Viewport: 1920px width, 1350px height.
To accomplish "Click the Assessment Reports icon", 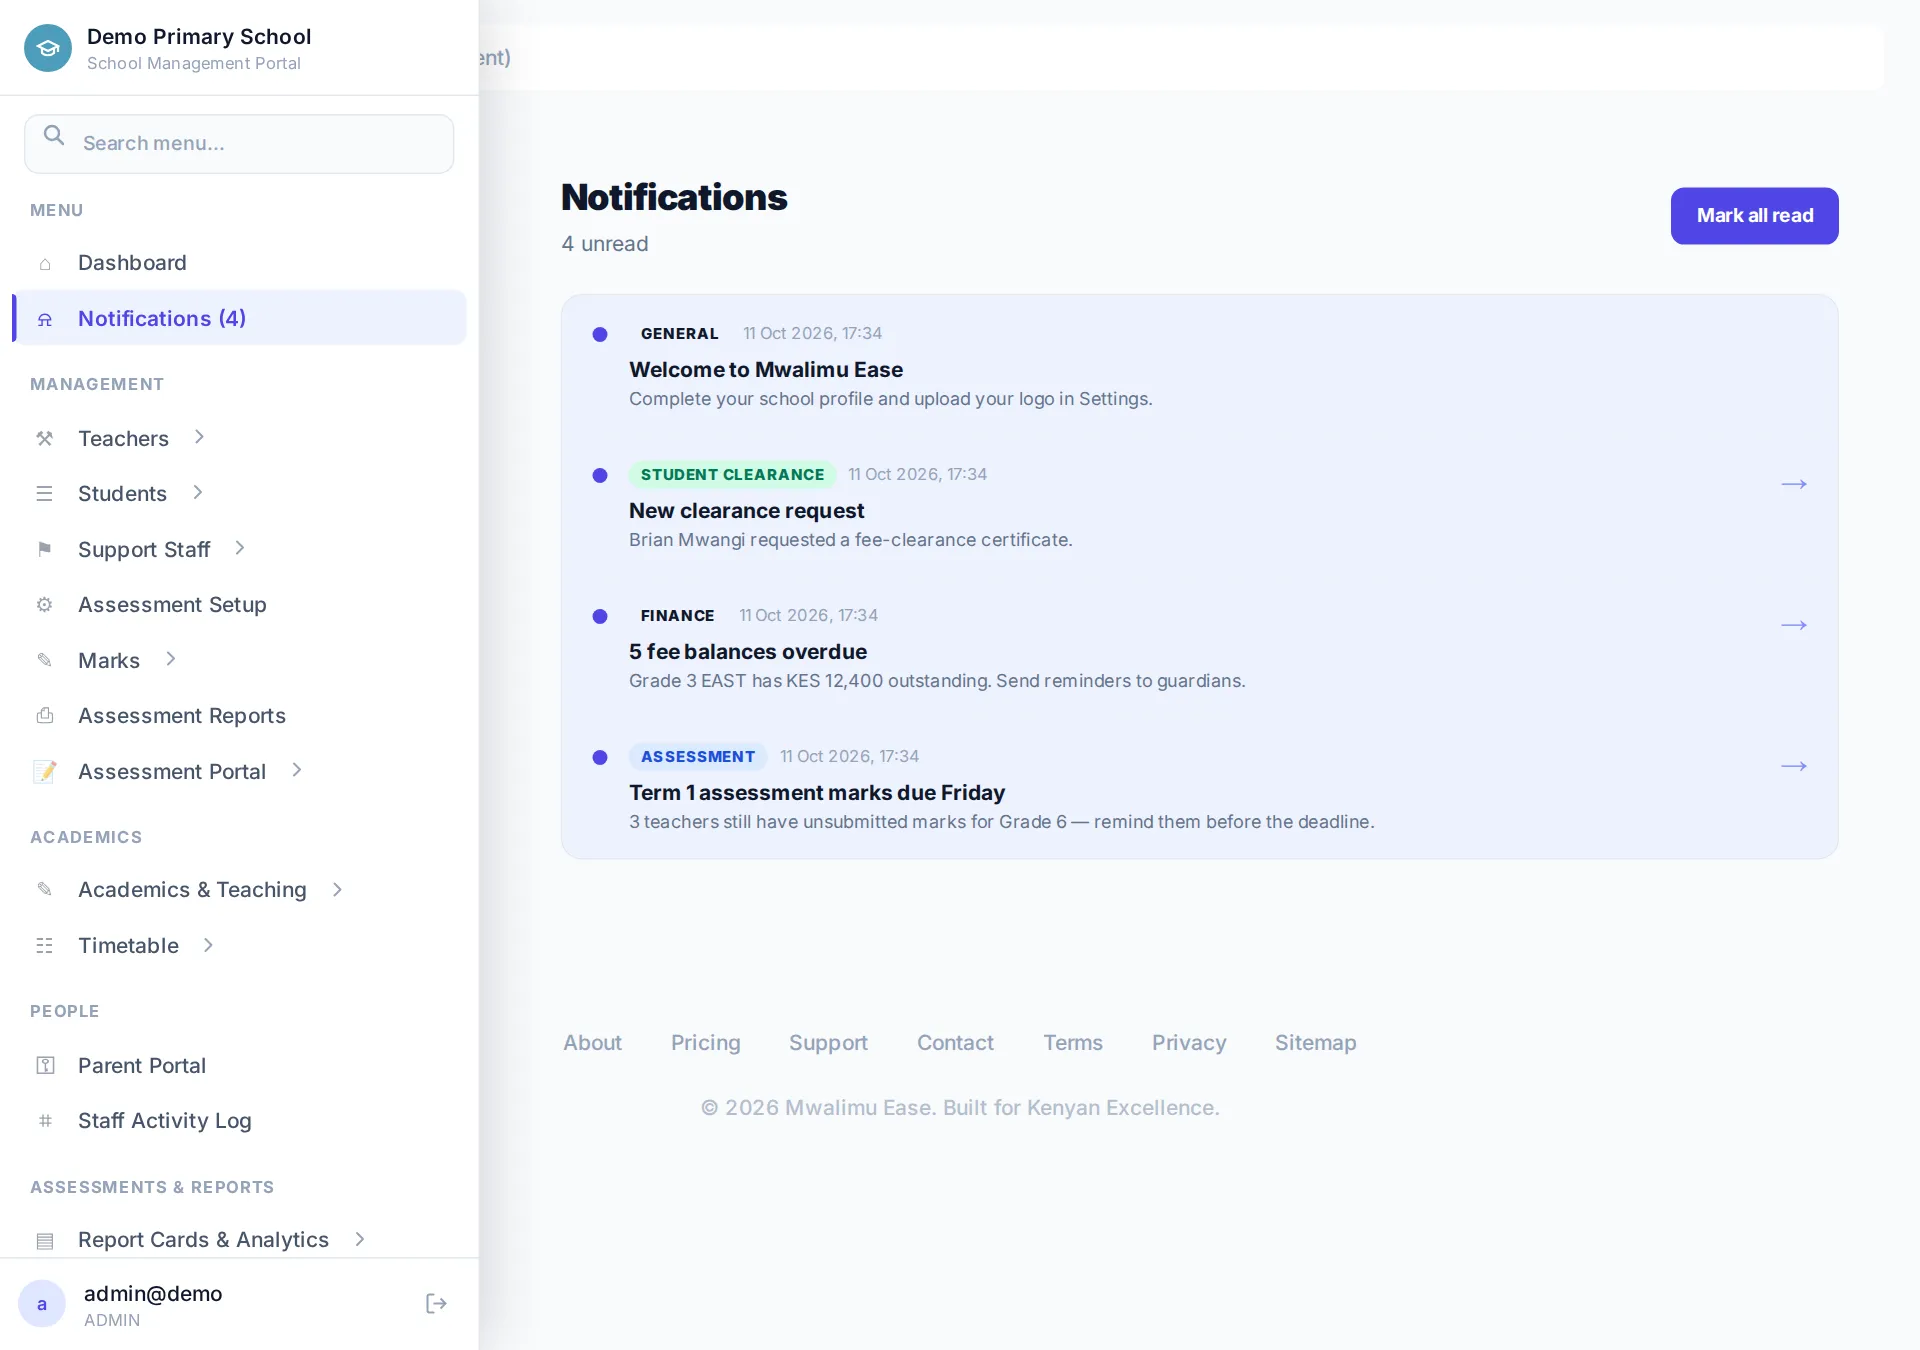I will pyautogui.click(x=45, y=716).
